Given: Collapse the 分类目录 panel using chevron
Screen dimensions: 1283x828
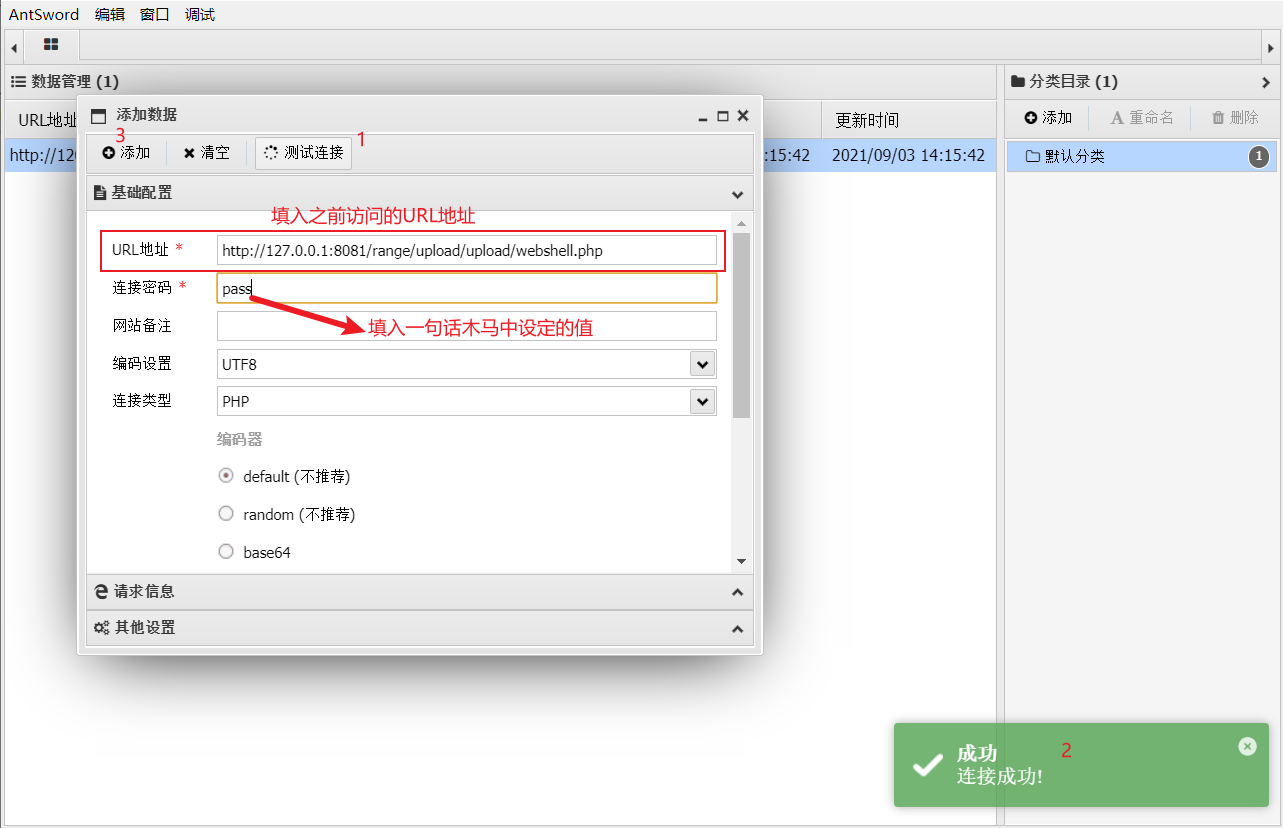Looking at the screenshot, I should [x=1266, y=82].
